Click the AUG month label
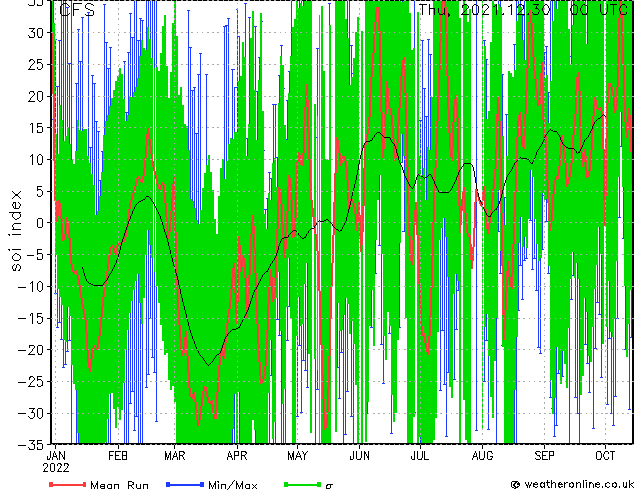 tap(482, 456)
